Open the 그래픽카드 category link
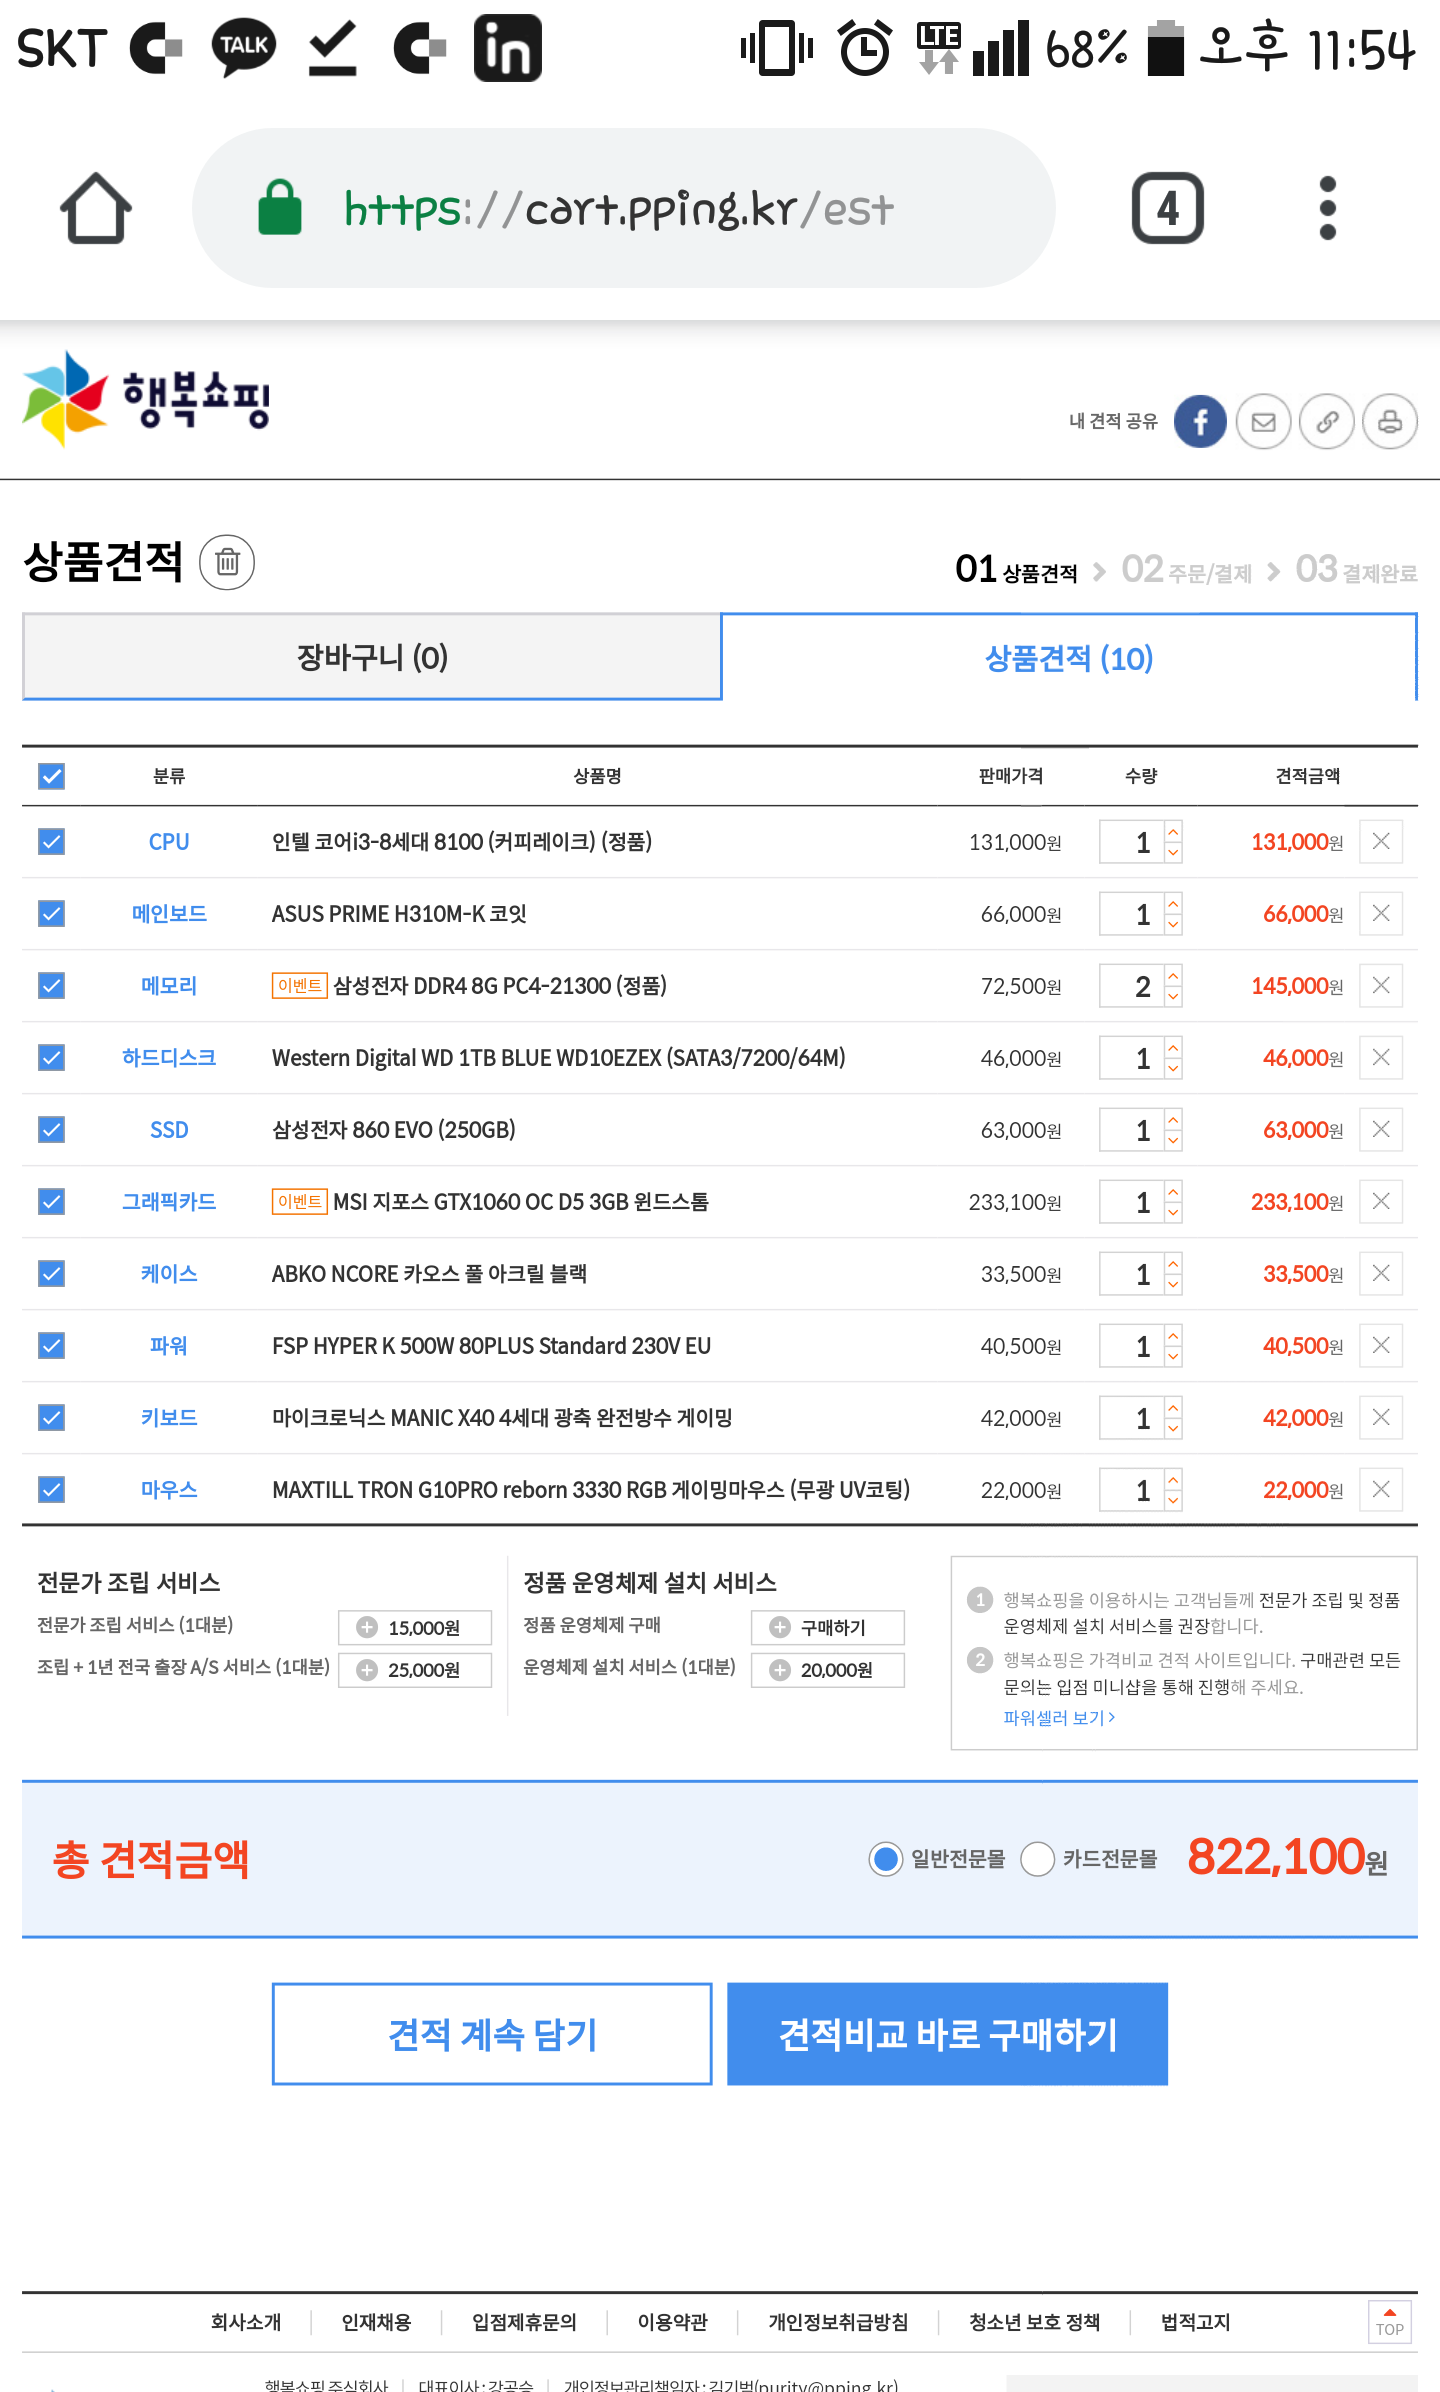1440x2392 pixels. pos(169,1202)
